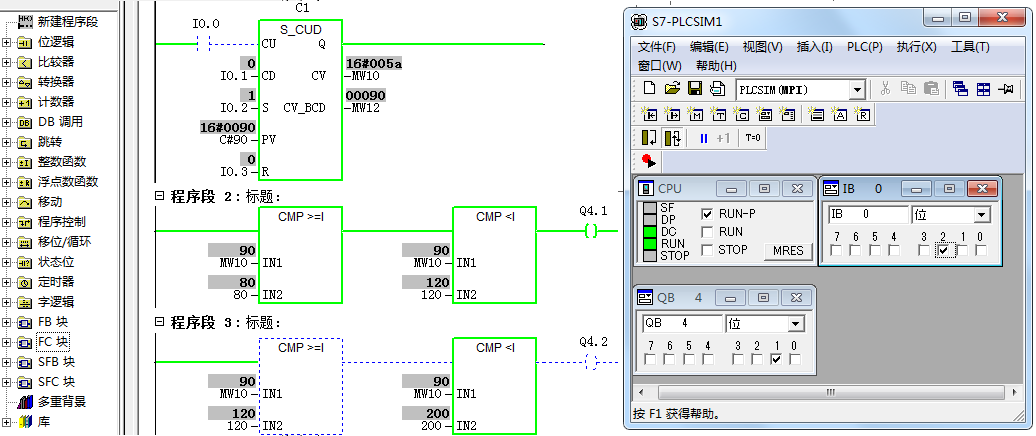Expand the 计数器 tree node
The width and height of the screenshot is (1036, 436).
pos(7,102)
